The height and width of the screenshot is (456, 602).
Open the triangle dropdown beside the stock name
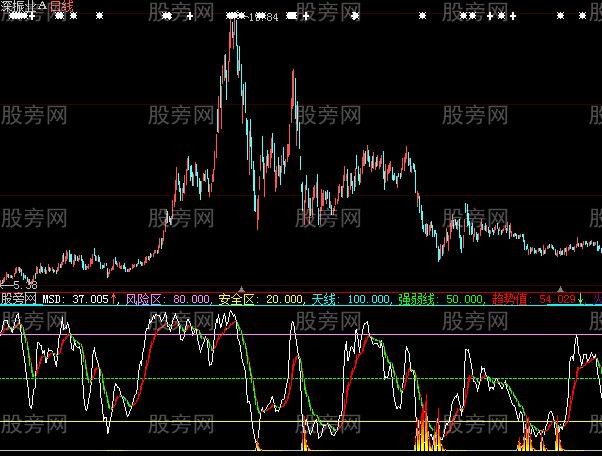[x=44, y=6]
